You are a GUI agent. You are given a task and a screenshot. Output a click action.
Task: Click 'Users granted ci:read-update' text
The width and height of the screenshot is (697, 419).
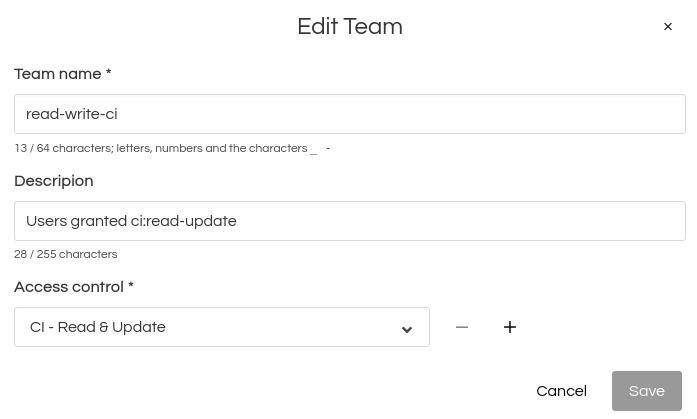(131, 221)
